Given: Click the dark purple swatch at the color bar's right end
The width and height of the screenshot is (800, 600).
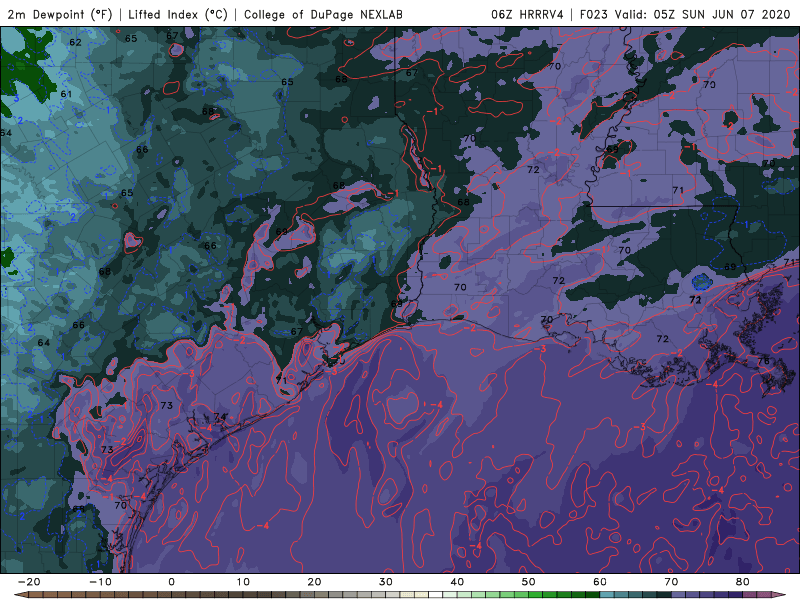Looking at the screenshot, I should point(735,594).
